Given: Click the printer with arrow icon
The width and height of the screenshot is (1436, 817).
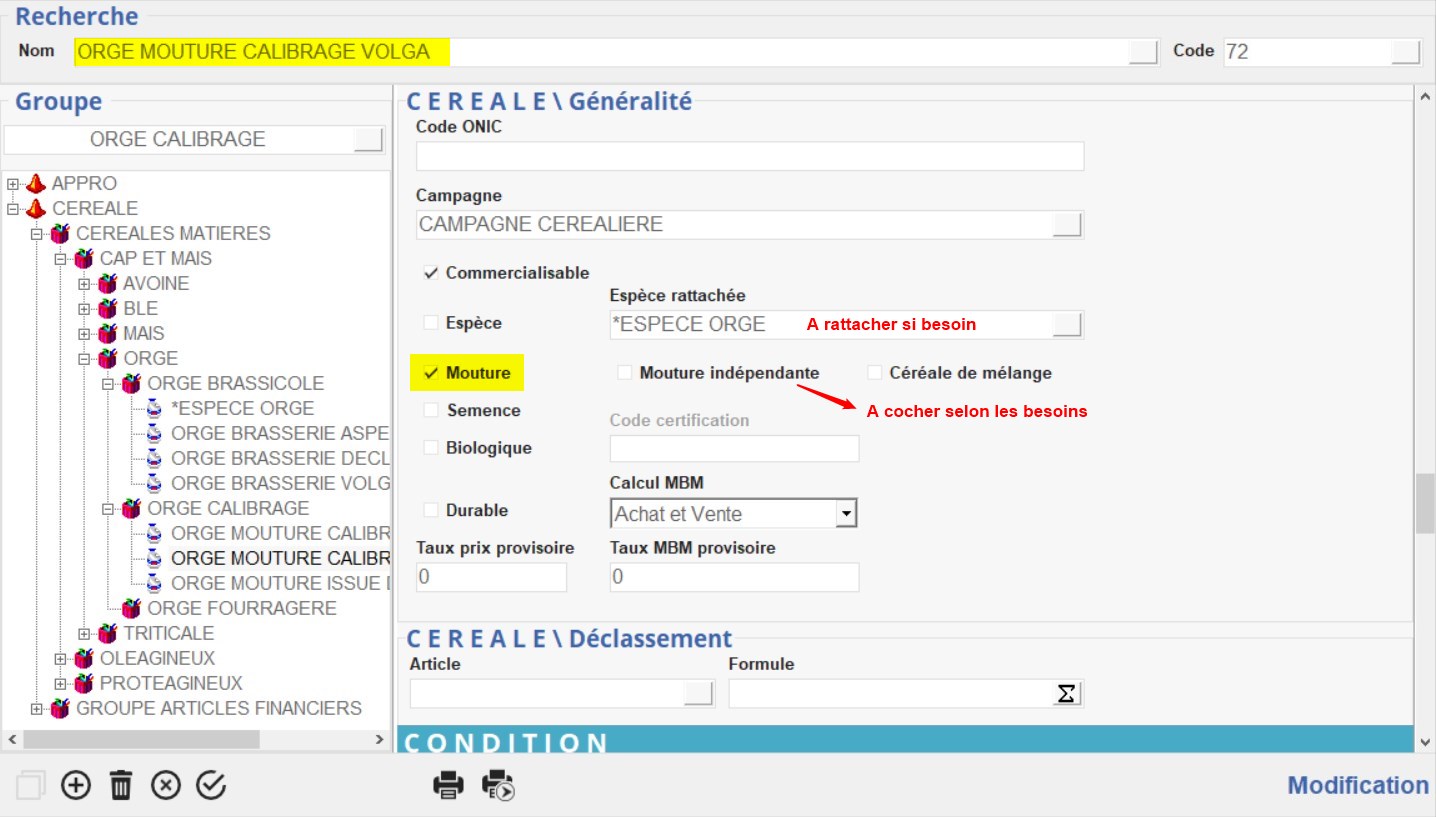Looking at the screenshot, I should pos(498,786).
